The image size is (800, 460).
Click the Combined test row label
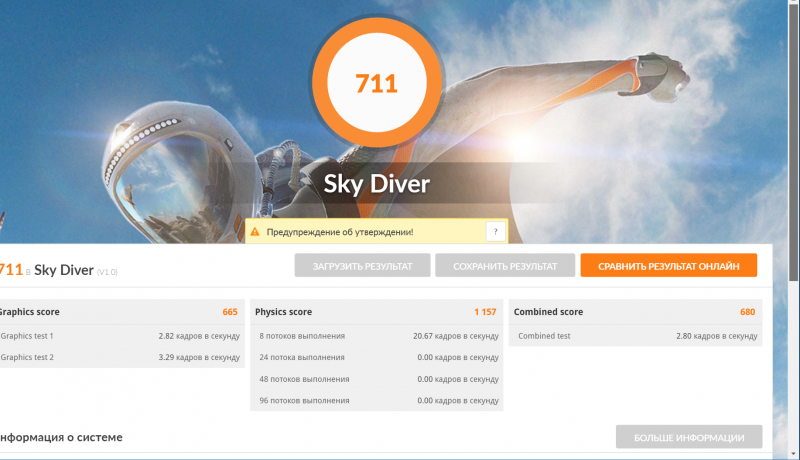tap(544, 336)
